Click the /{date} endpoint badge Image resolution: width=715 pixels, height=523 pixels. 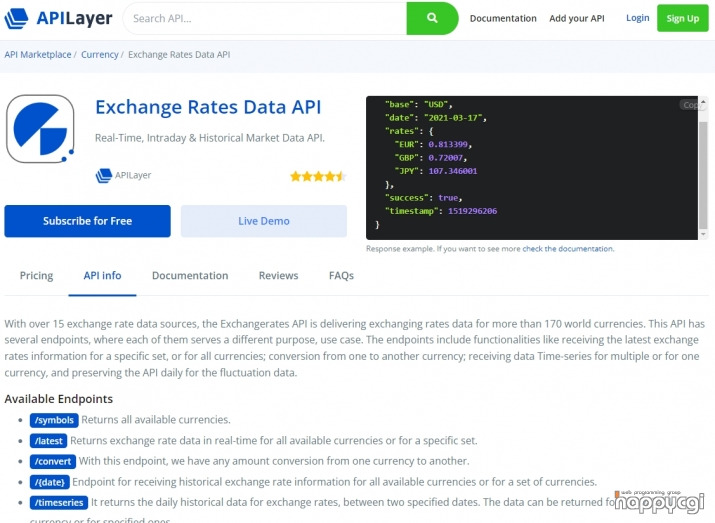pyautogui.click(x=50, y=482)
